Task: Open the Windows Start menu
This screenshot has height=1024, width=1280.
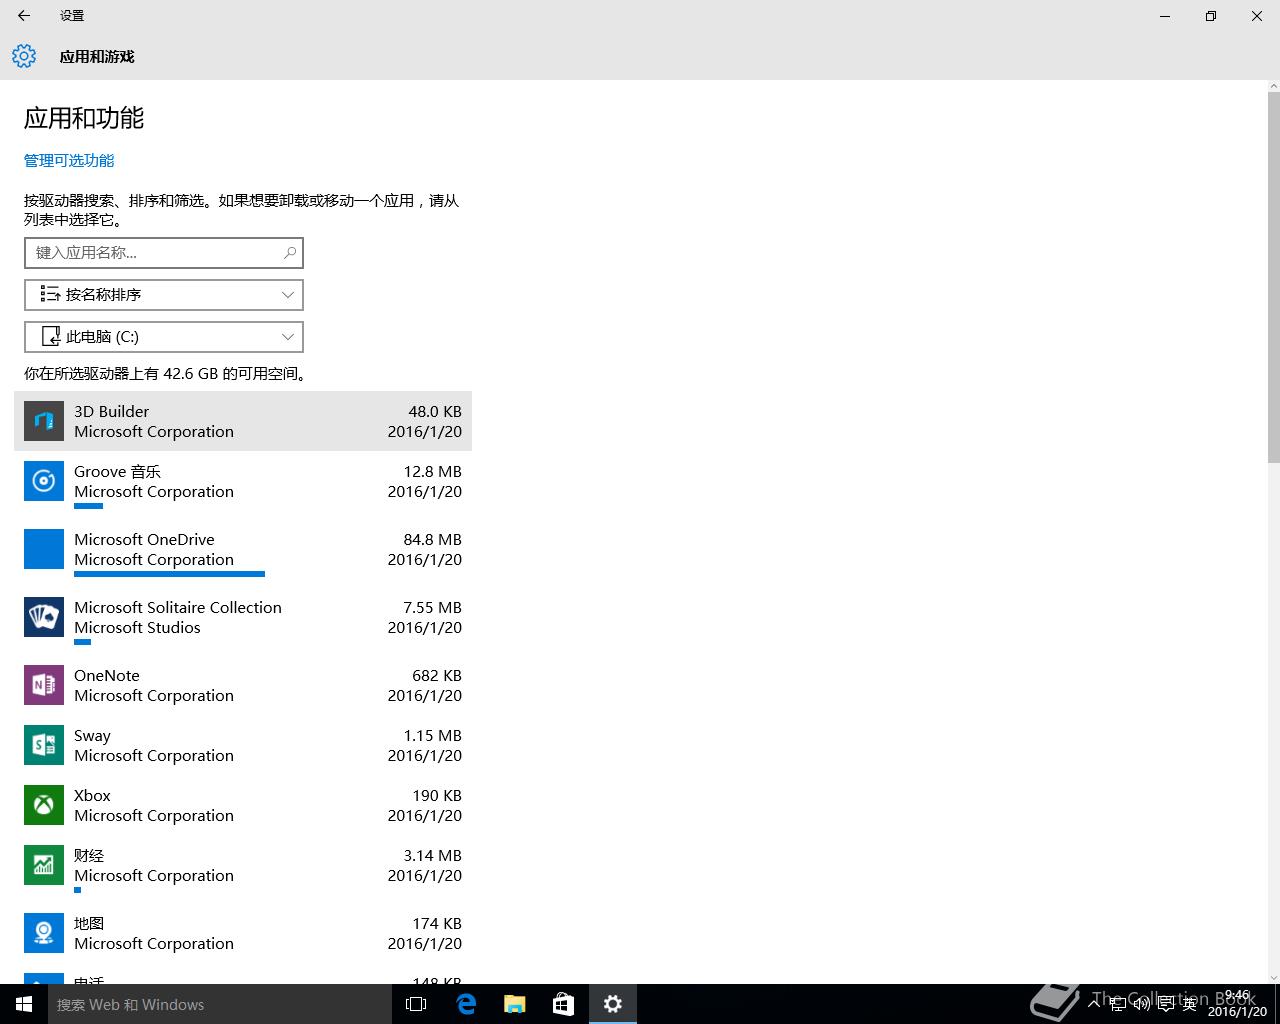Action: (24, 1004)
